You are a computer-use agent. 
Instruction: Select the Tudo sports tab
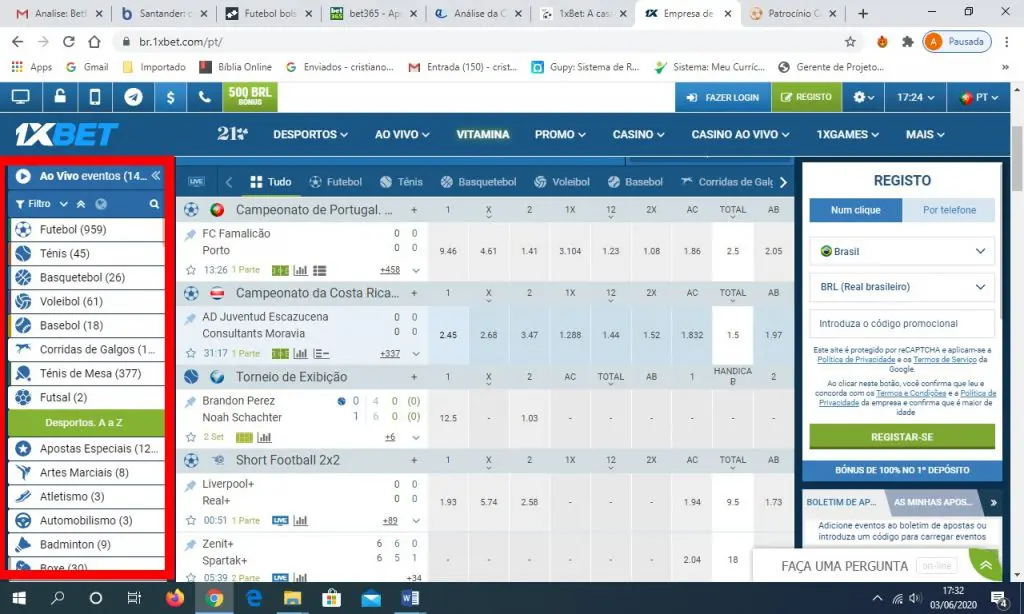click(x=270, y=182)
